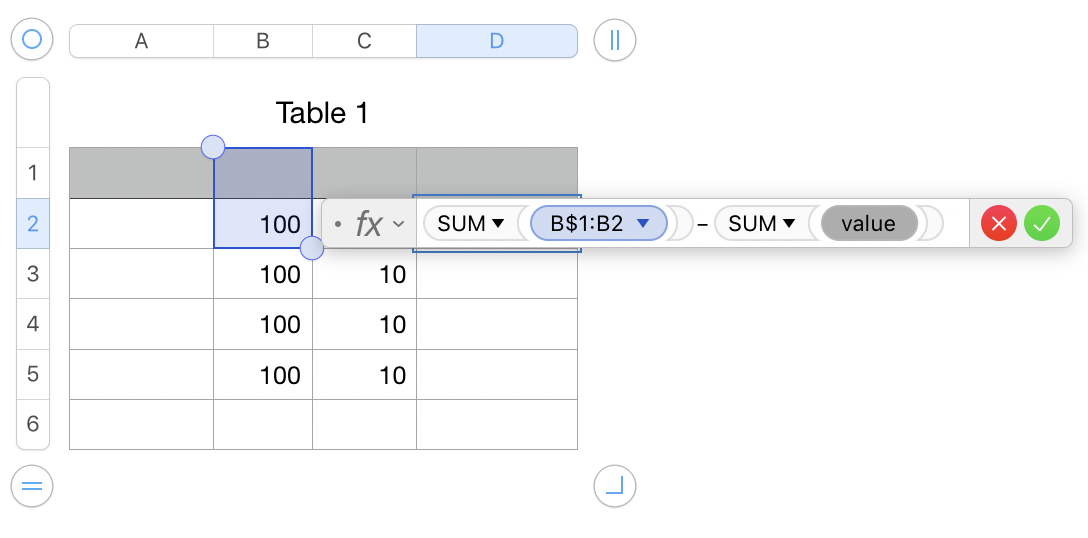Click cell C3 containing 10
This screenshot has width=1088, height=538.
click(x=364, y=274)
